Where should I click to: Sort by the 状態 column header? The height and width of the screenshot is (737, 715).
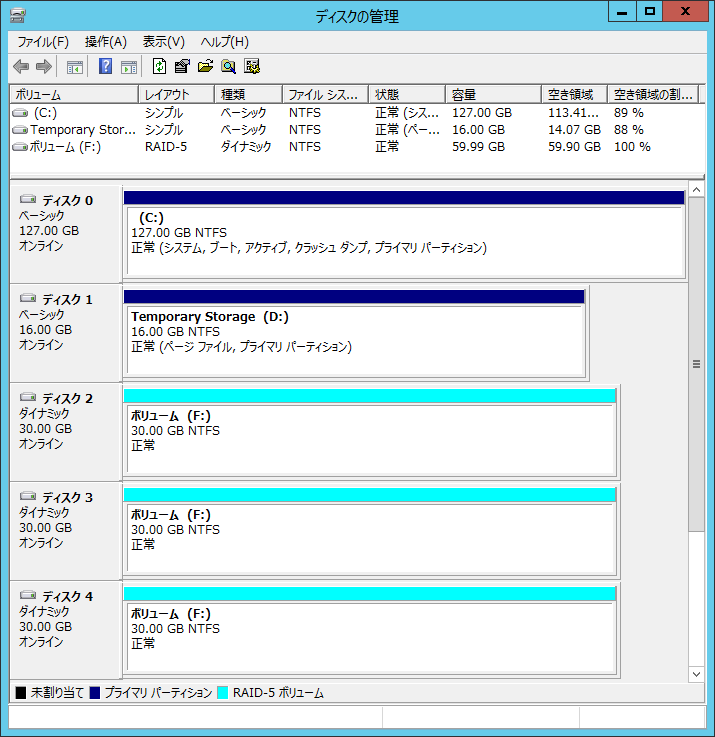point(407,94)
